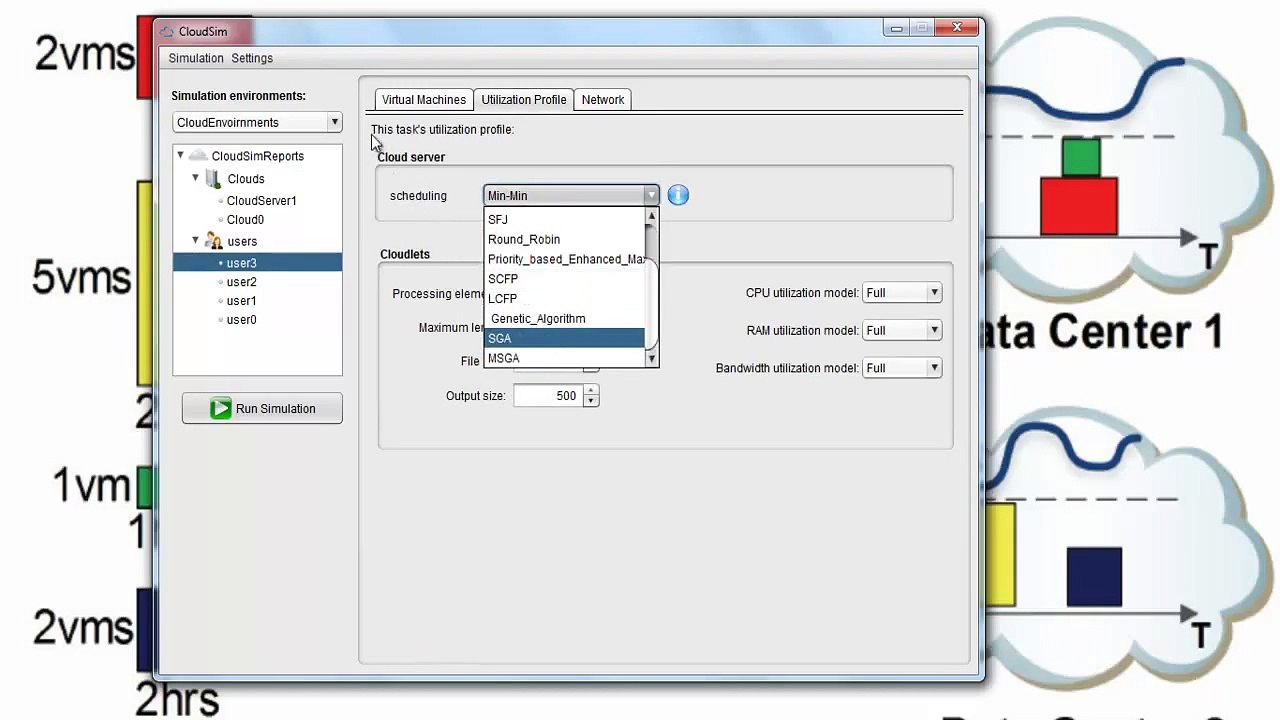The width and height of the screenshot is (1280, 720).
Task: Click the people icon beside users
Action: [213, 241]
